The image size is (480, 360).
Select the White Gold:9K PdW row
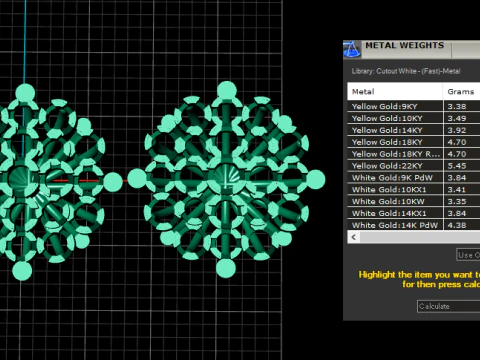point(414,178)
